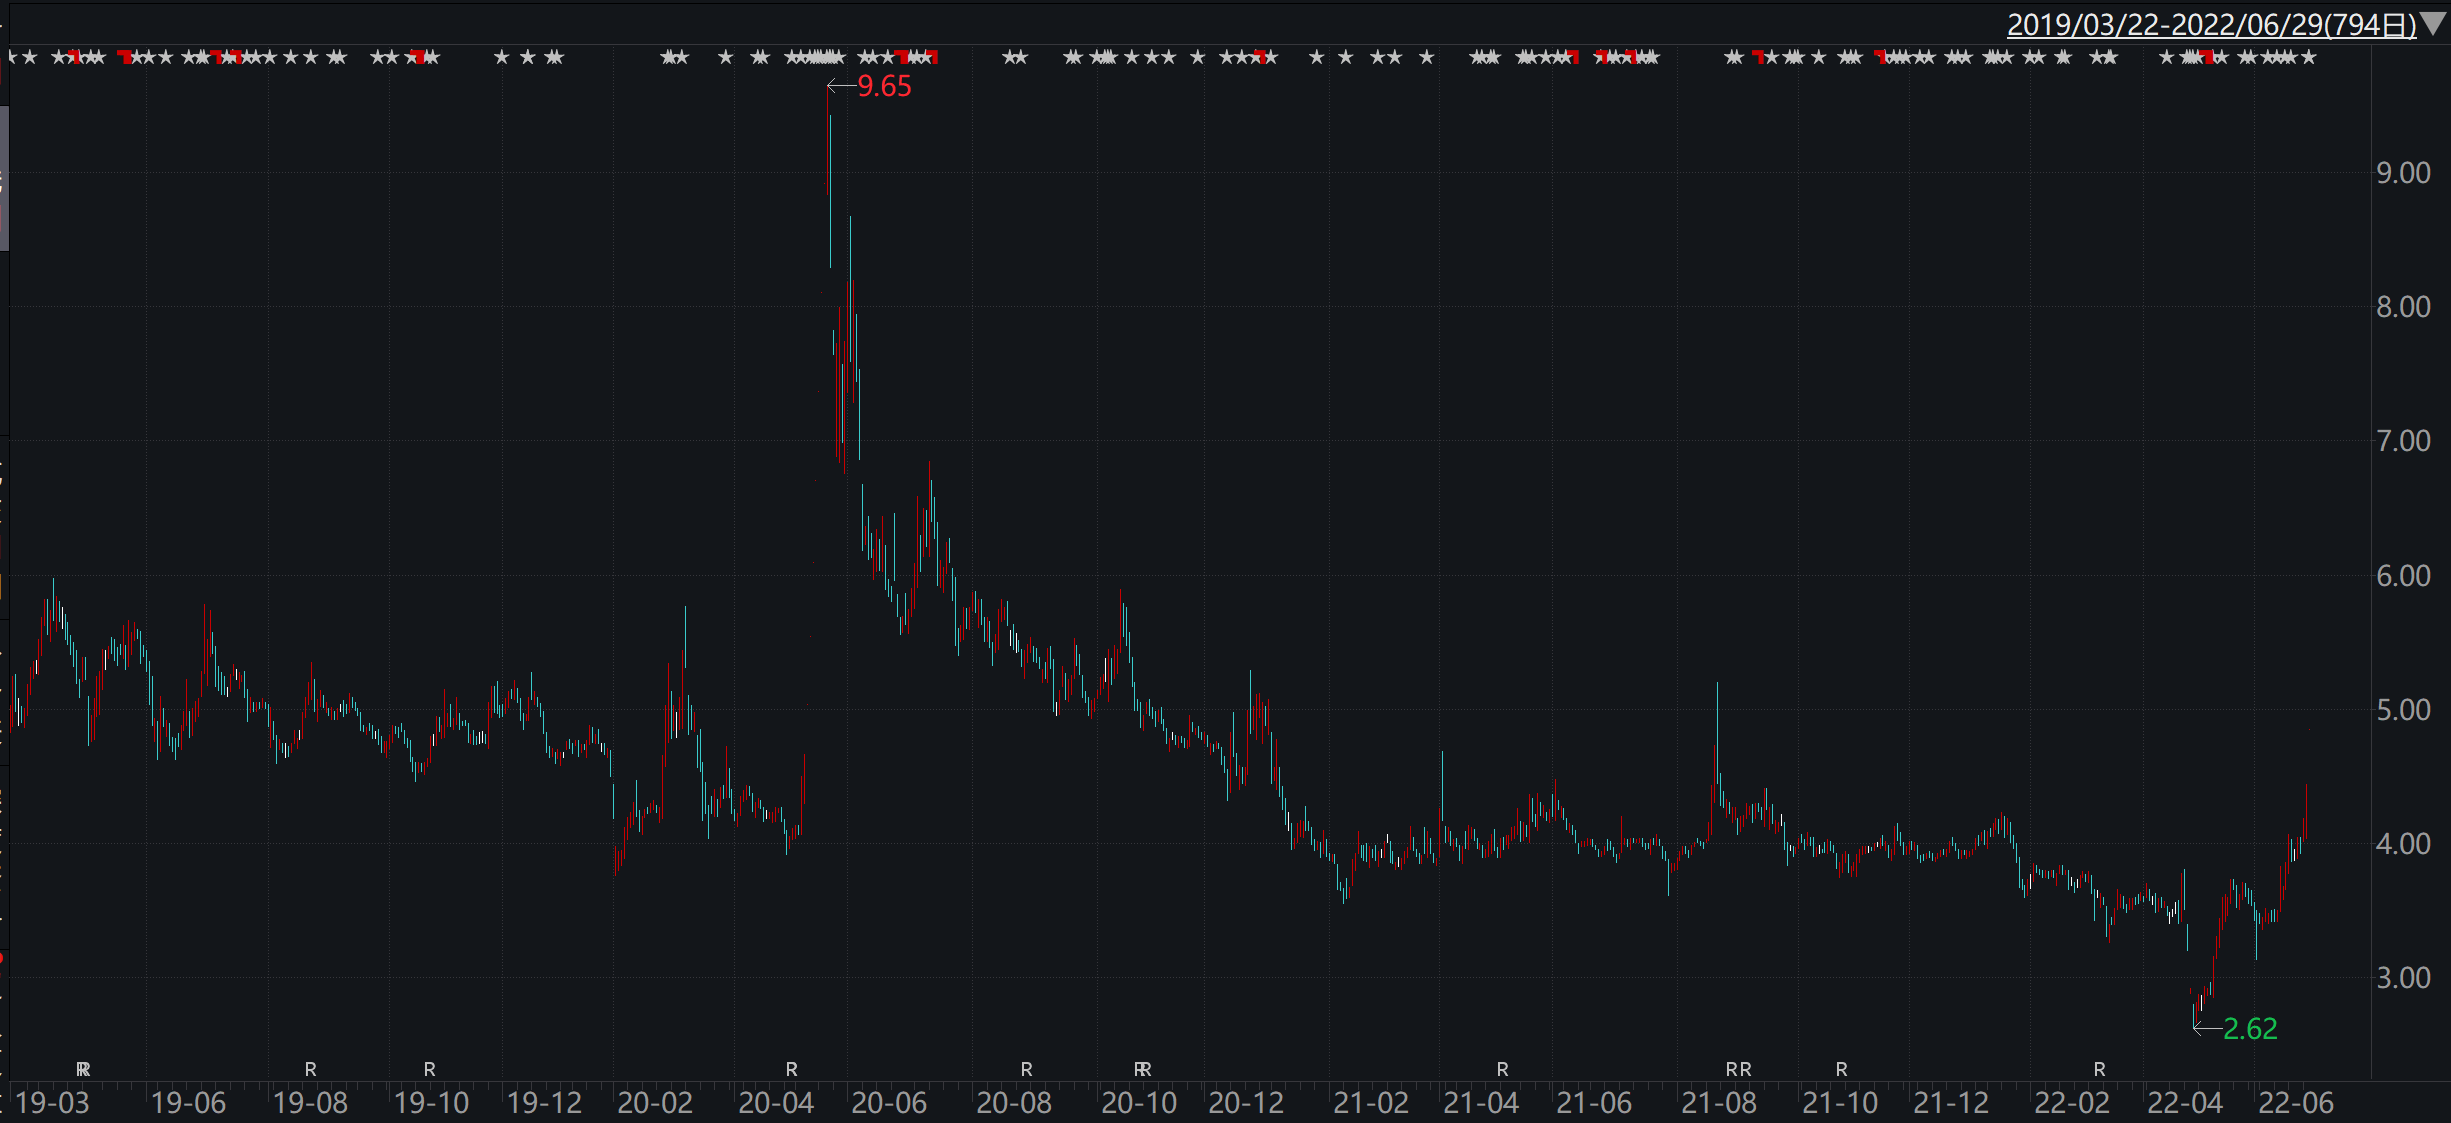Click the R marker above 21-10

(1842, 1069)
